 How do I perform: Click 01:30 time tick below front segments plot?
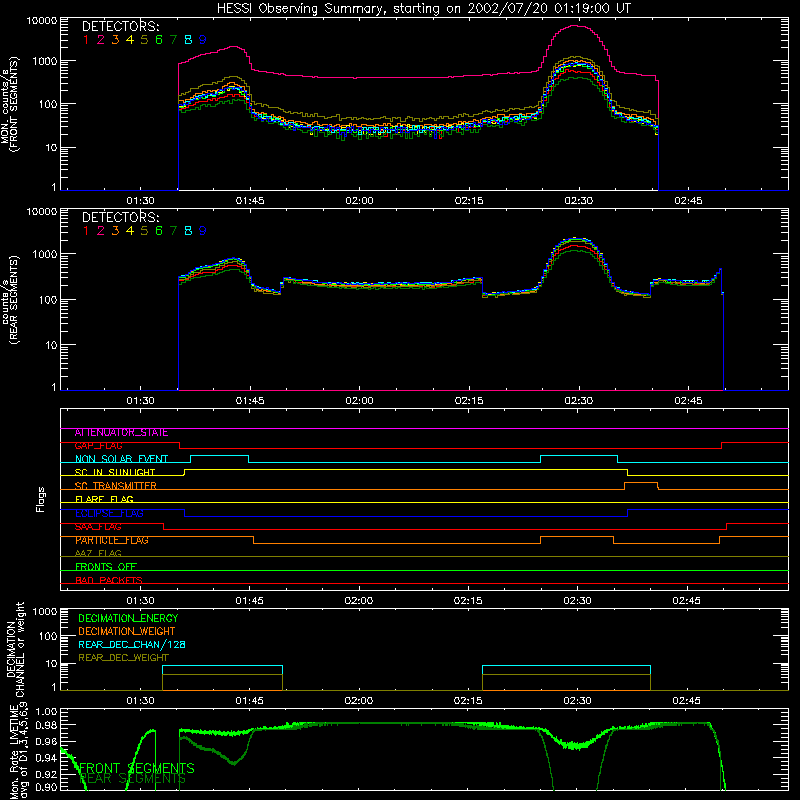[x=140, y=201]
